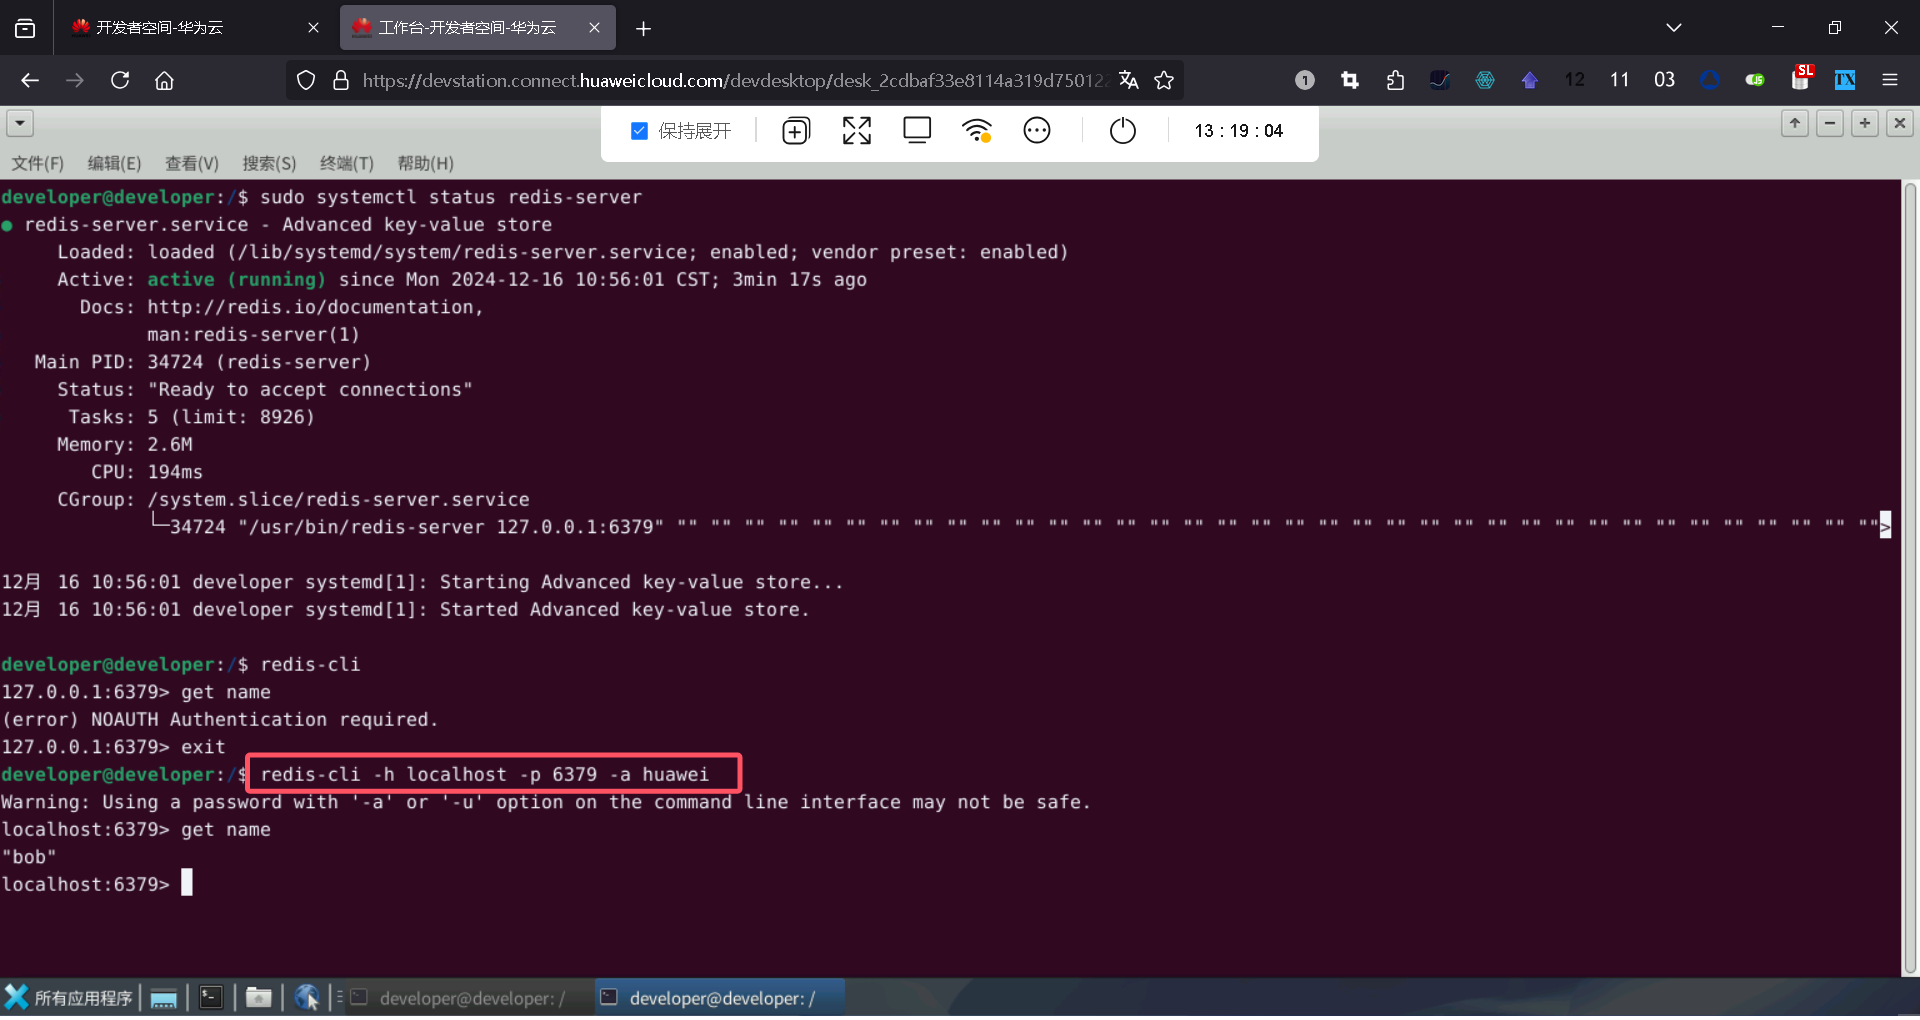Image resolution: width=1920 pixels, height=1020 pixels.
Task: Click the blue circle extension icon
Action: (1710, 80)
